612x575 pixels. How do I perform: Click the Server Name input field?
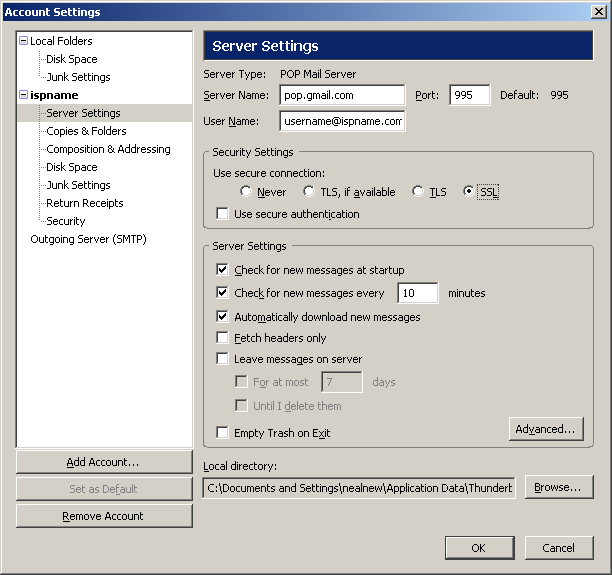[342, 95]
